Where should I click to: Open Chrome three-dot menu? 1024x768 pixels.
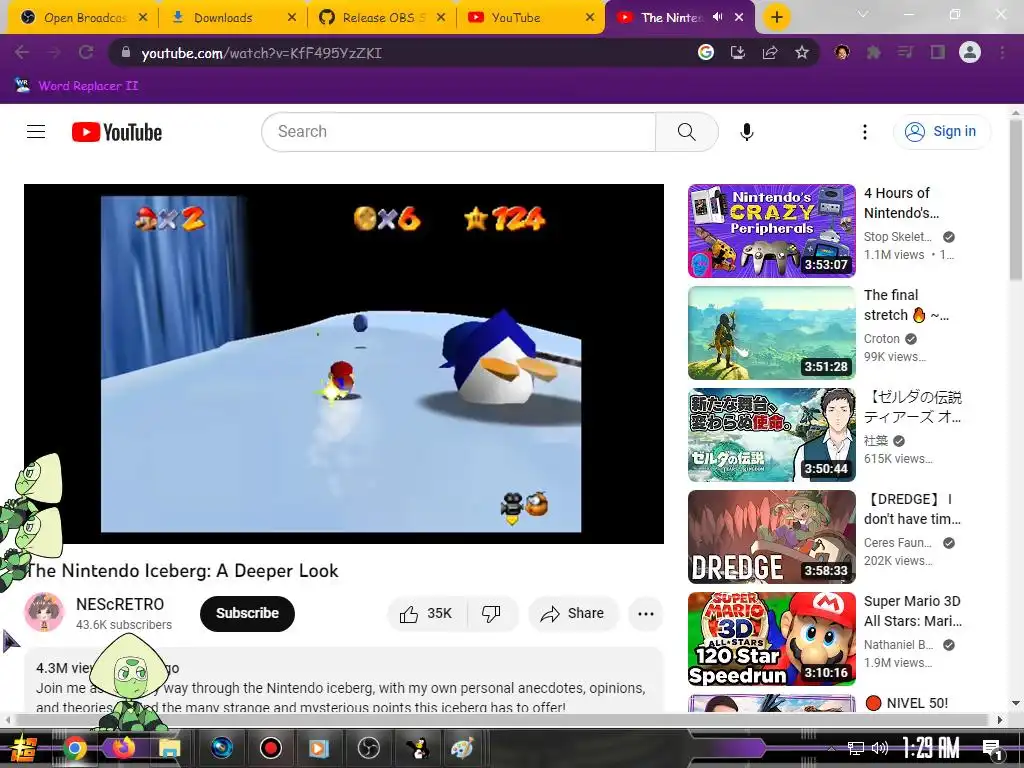(x=1002, y=52)
